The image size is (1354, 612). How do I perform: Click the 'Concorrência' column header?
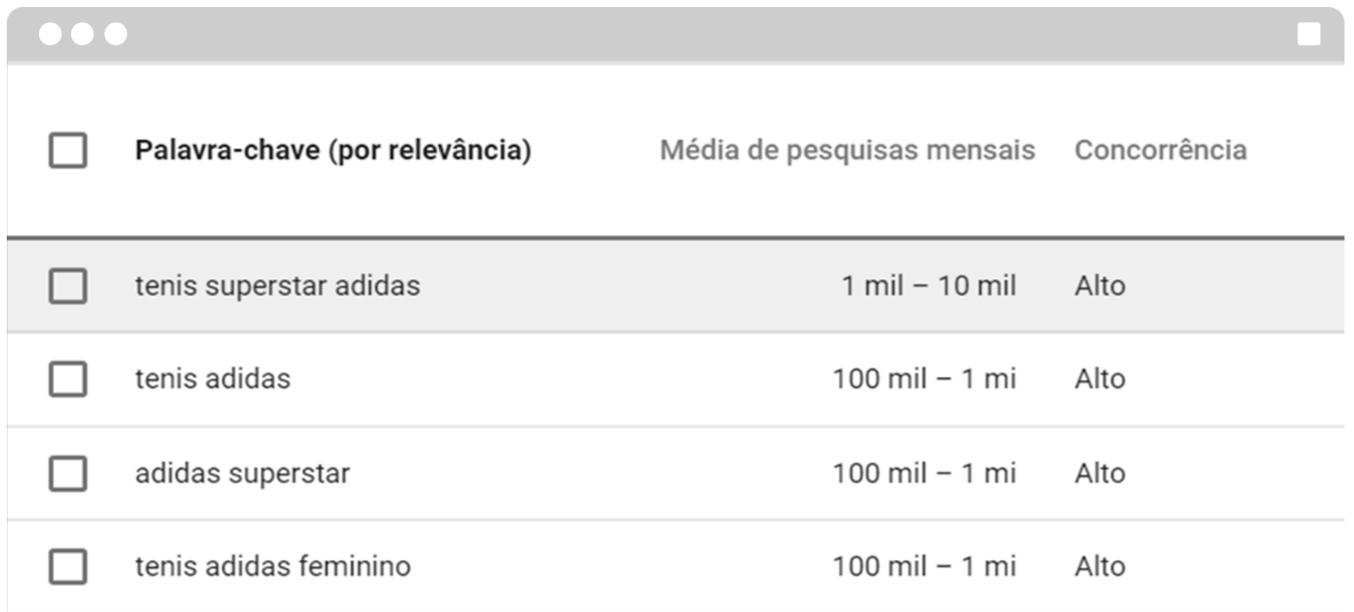click(x=1160, y=151)
